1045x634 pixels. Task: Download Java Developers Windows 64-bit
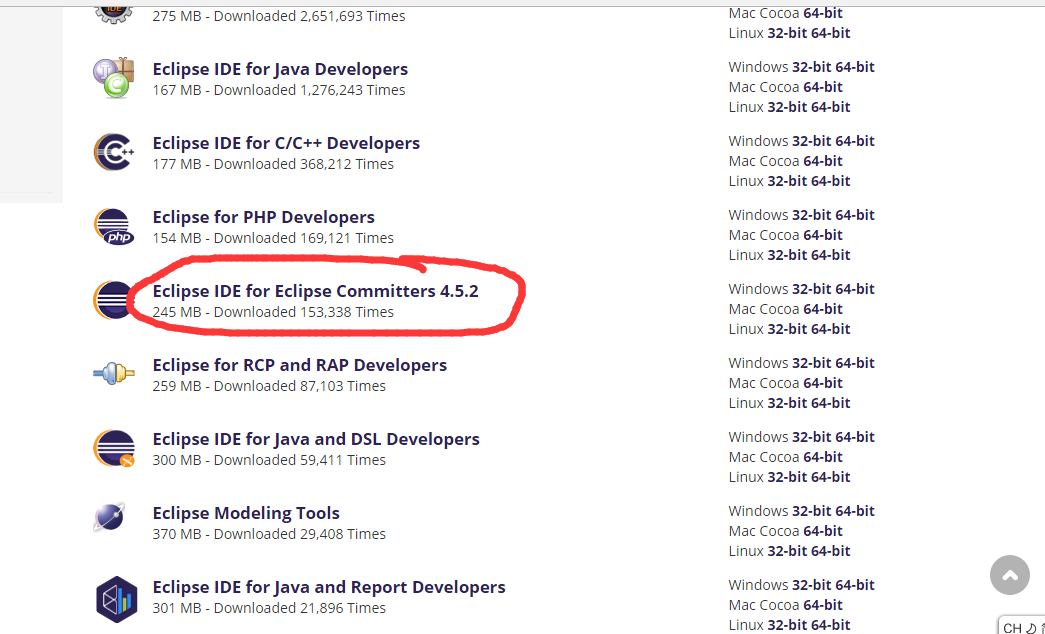[x=854, y=67]
